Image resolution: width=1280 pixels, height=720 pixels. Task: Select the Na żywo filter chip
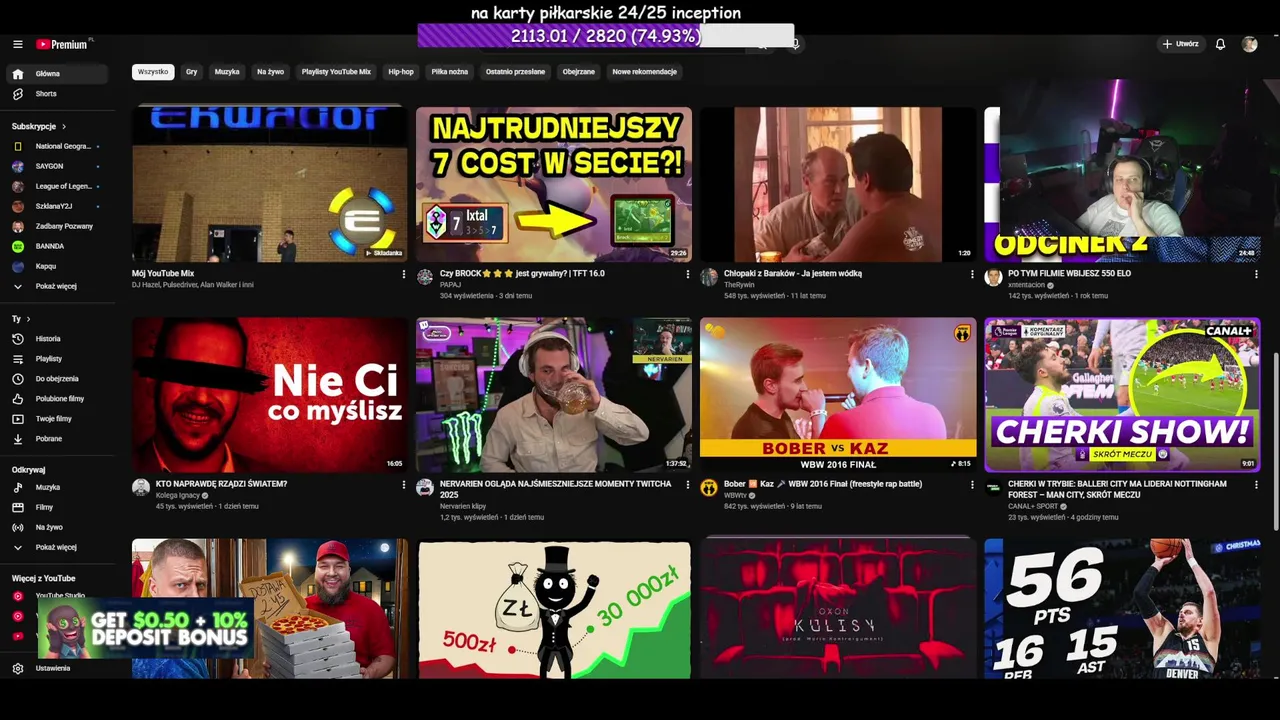pyautogui.click(x=270, y=72)
